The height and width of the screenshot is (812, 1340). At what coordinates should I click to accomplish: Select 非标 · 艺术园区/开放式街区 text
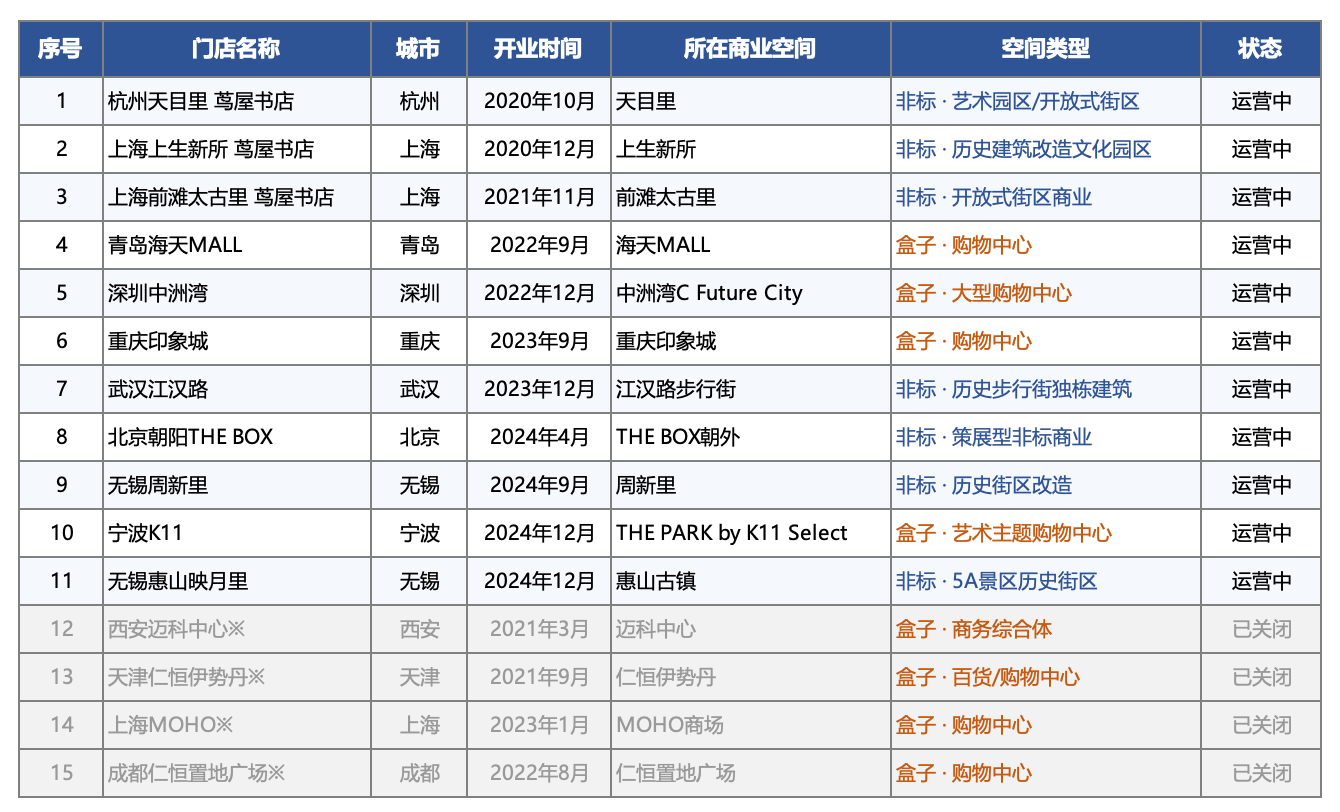click(x=1018, y=101)
